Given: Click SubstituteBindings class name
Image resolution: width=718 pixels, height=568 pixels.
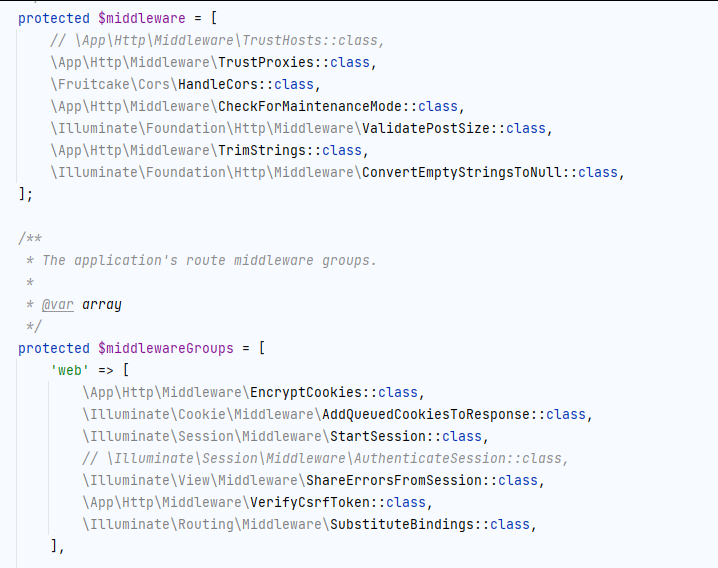Looking at the screenshot, I should (x=402, y=524).
